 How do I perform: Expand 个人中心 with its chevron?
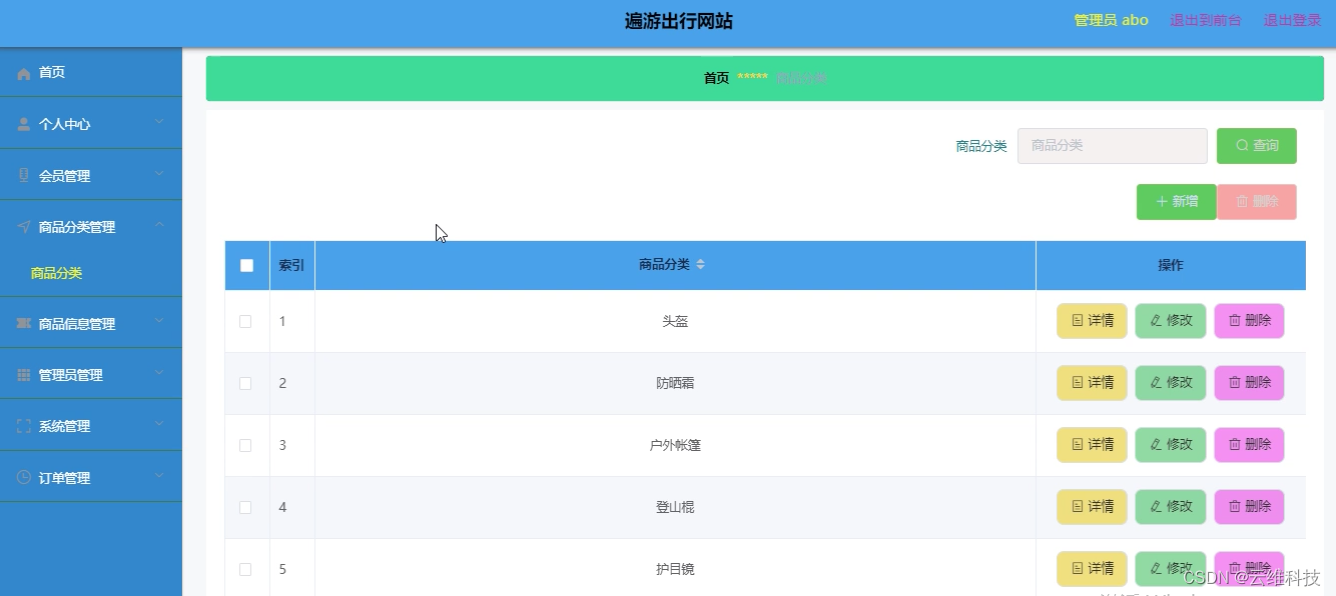coord(160,123)
